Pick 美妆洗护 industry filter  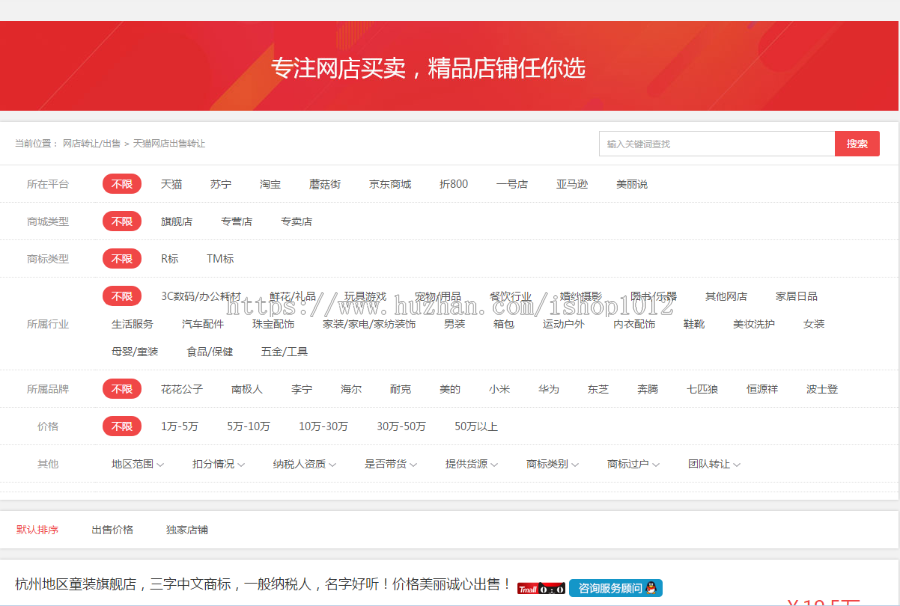pyautogui.click(x=754, y=324)
